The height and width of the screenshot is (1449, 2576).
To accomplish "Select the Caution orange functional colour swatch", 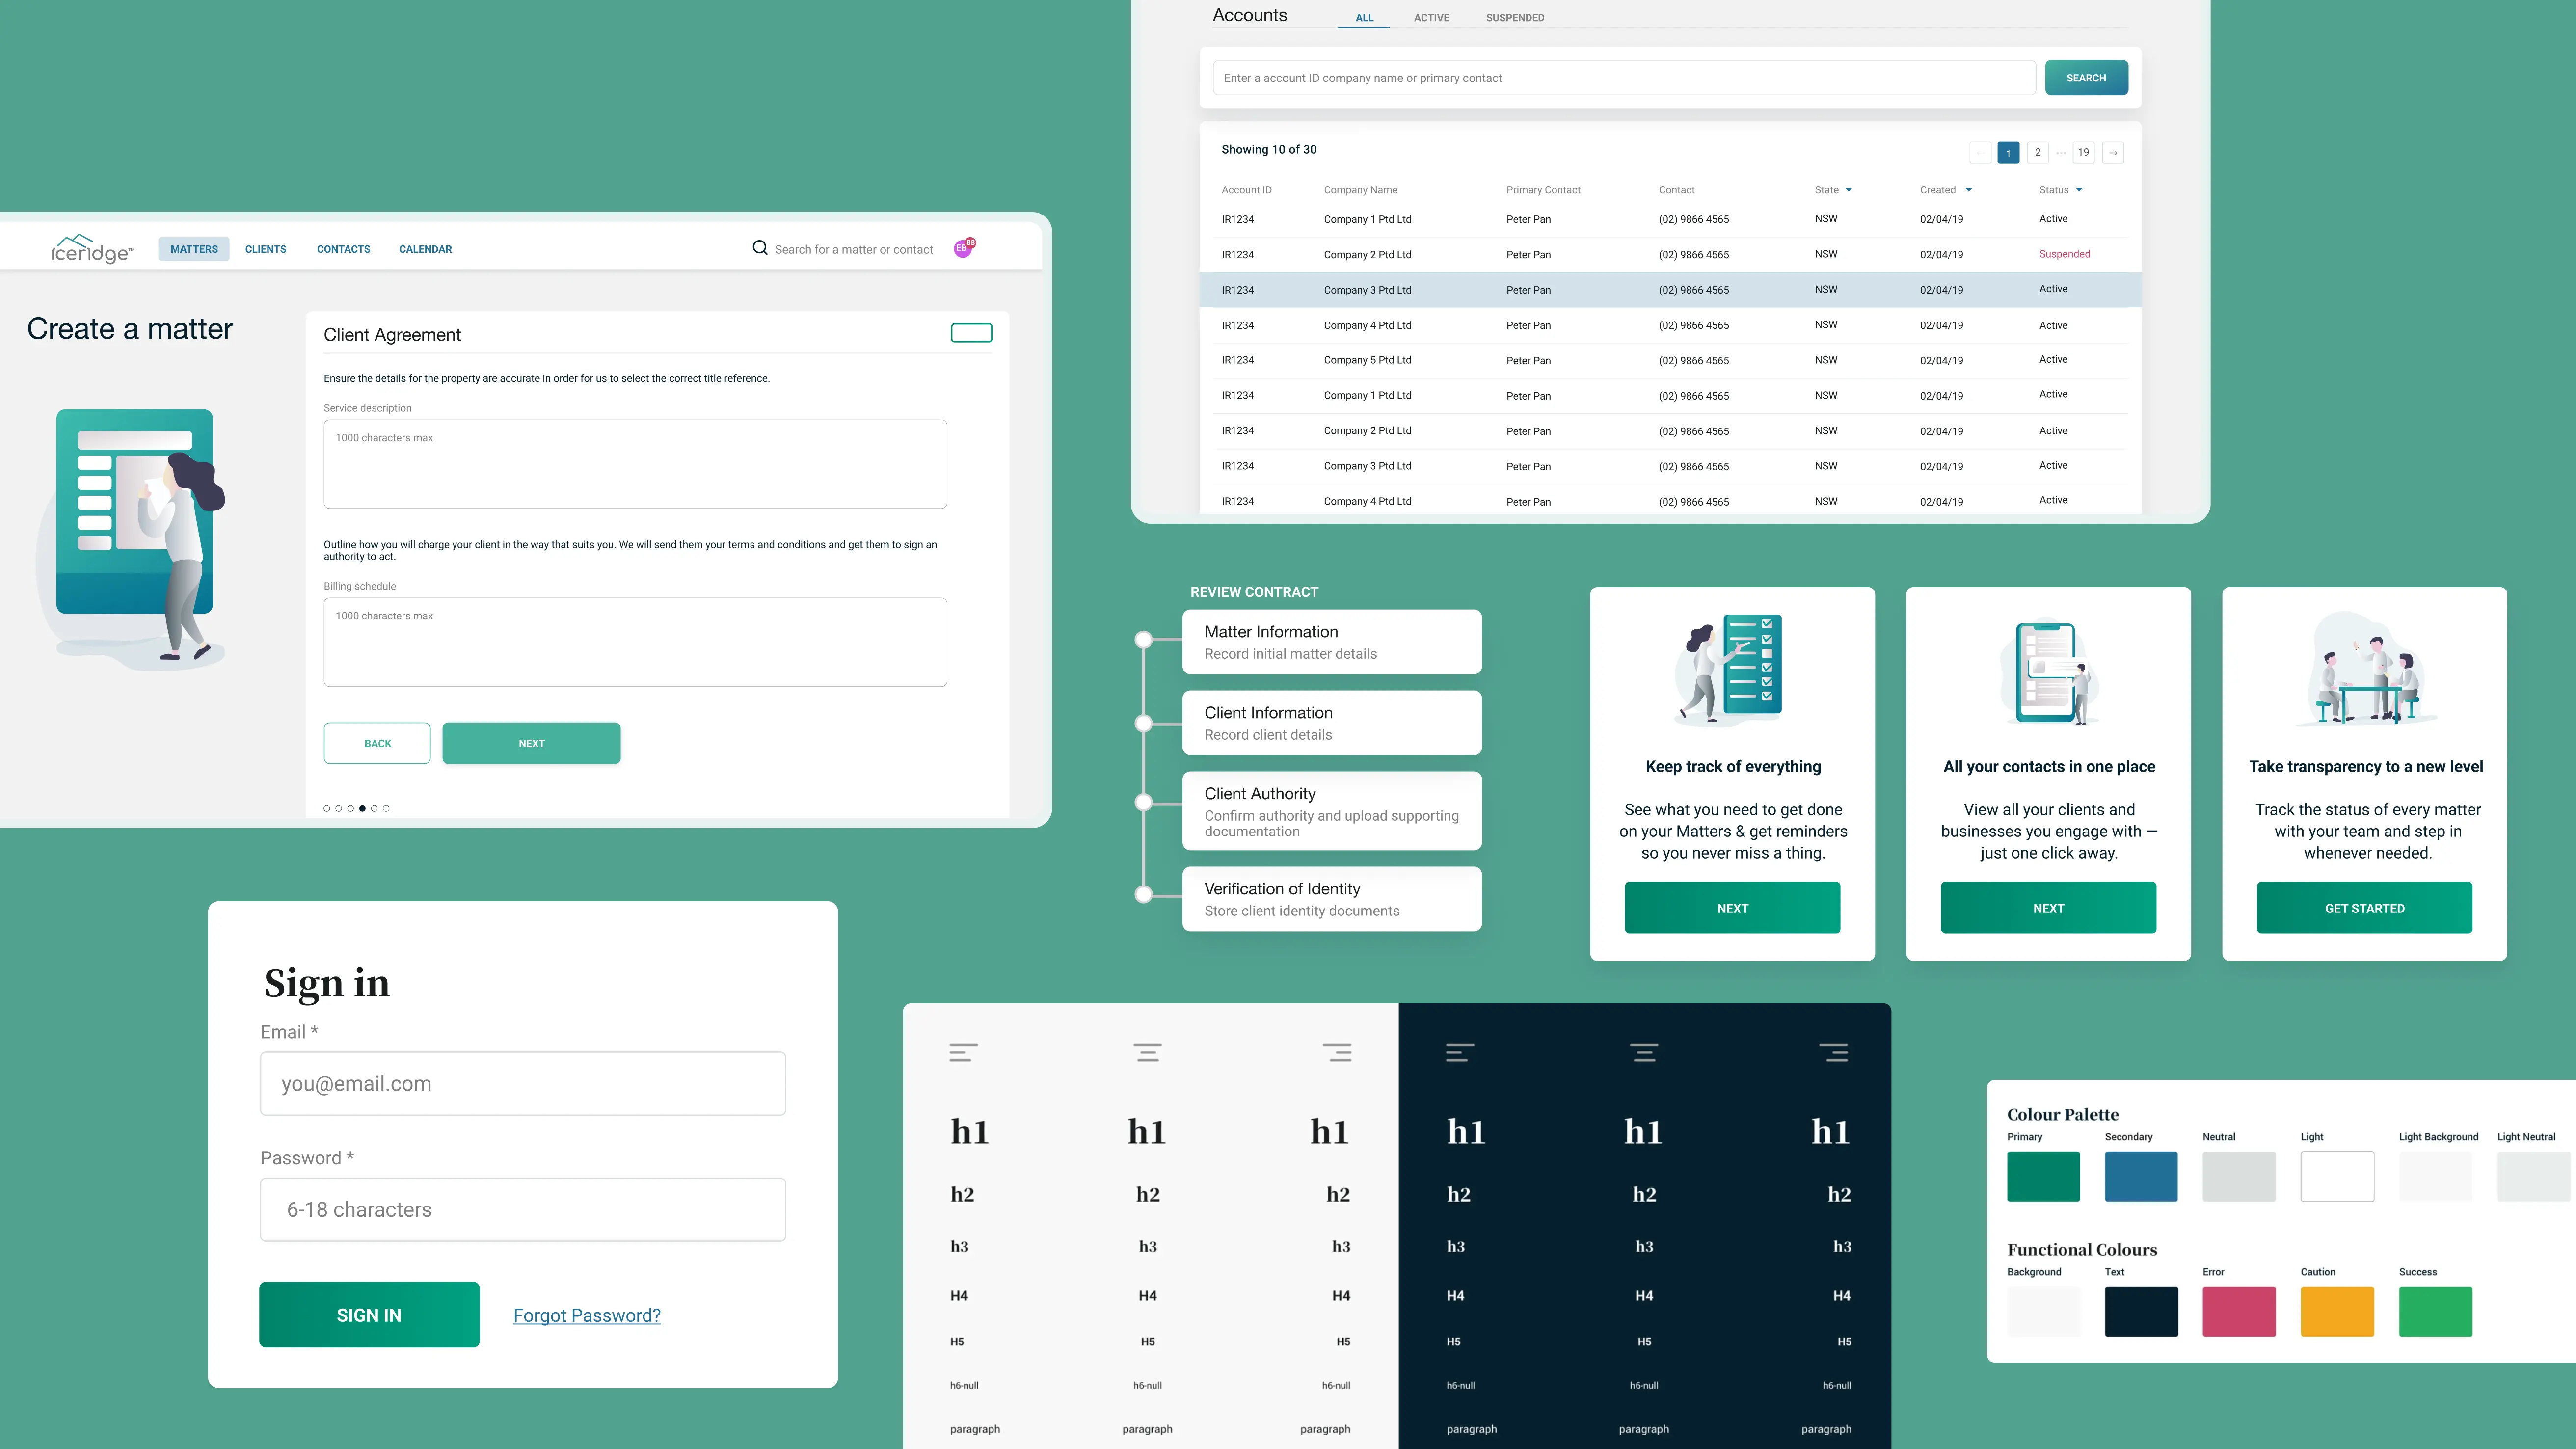I will click(2337, 1311).
